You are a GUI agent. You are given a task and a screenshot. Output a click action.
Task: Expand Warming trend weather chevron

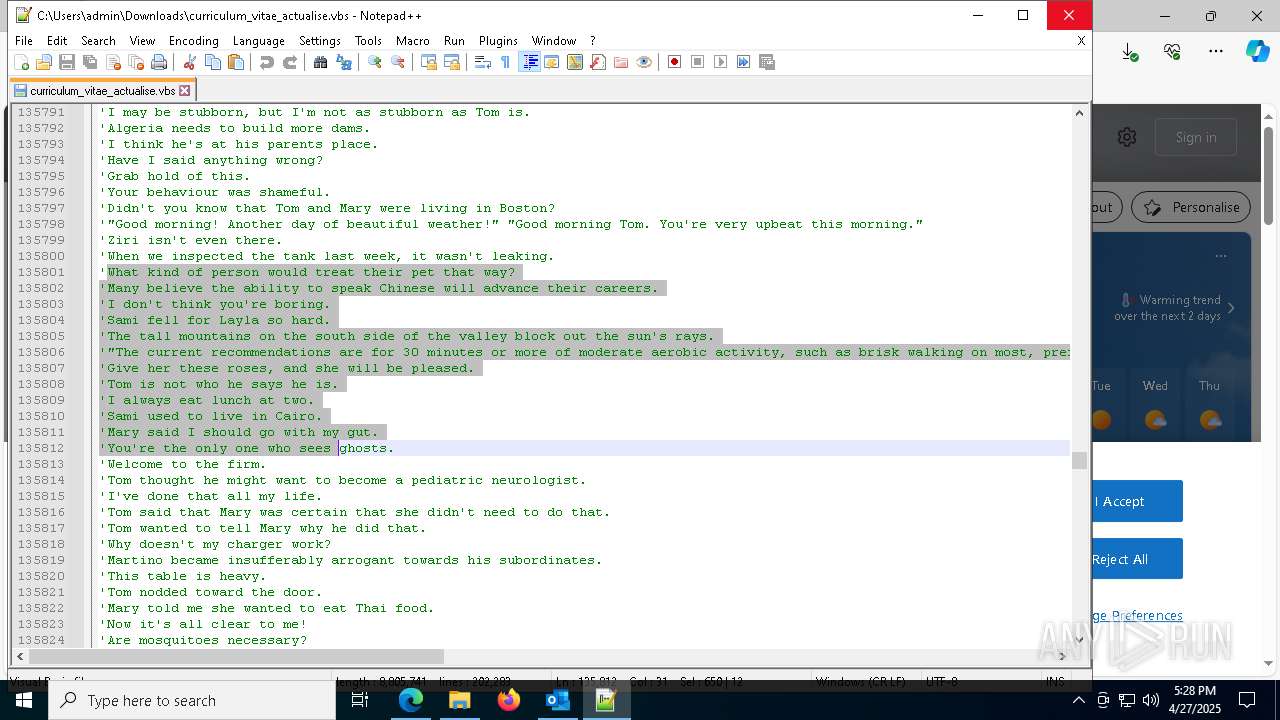point(1231,308)
